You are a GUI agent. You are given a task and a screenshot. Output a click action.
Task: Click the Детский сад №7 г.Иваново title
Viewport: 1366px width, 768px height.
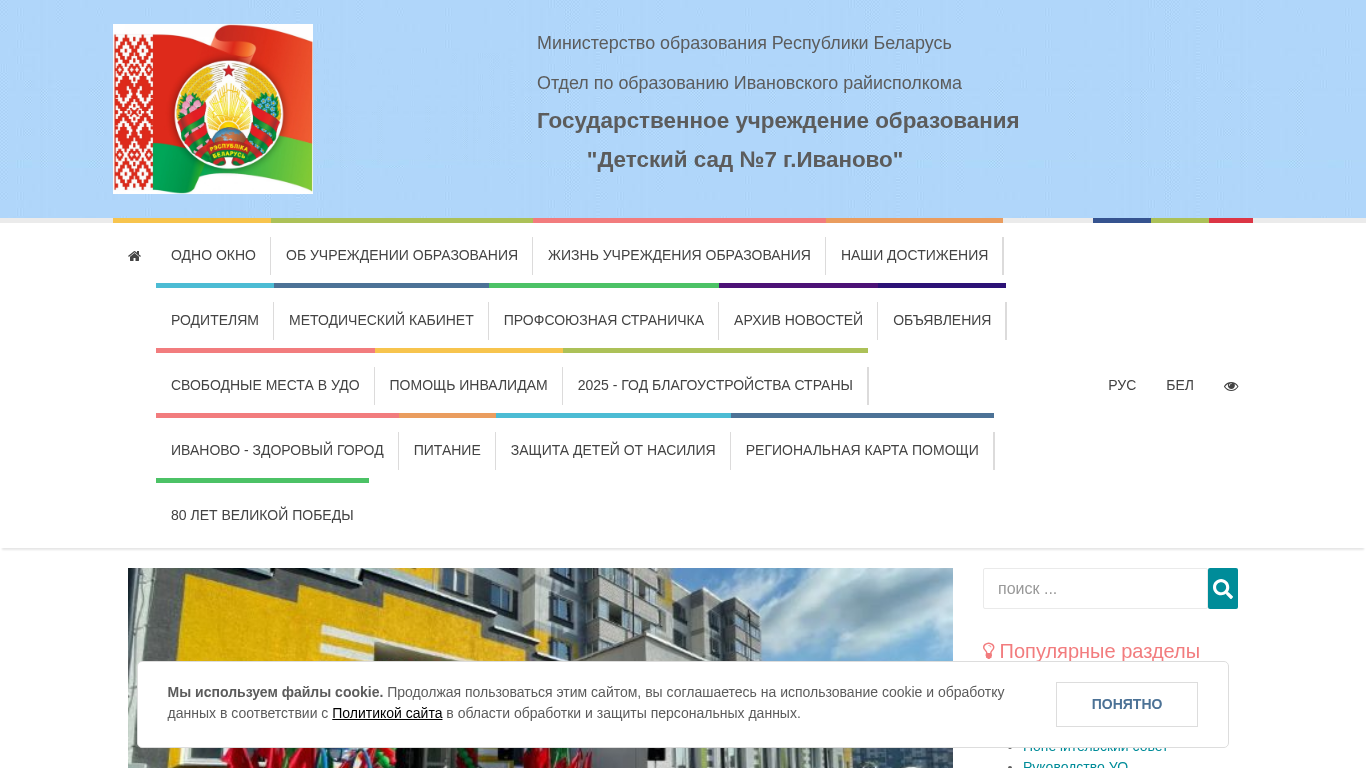click(745, 160)
